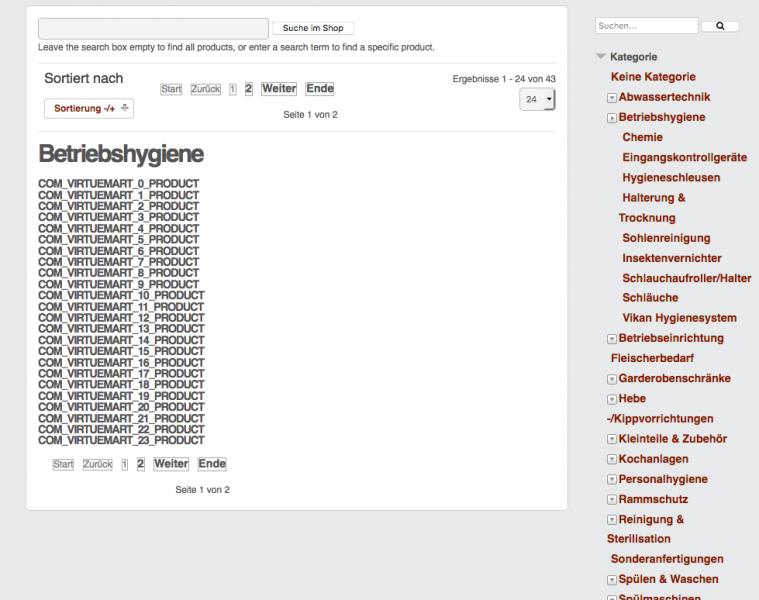Image resolution: width=759 pixels, height=600 pixels.
Task: Collapse the Betriebshygiene category arrow
Action: (612, 118)
